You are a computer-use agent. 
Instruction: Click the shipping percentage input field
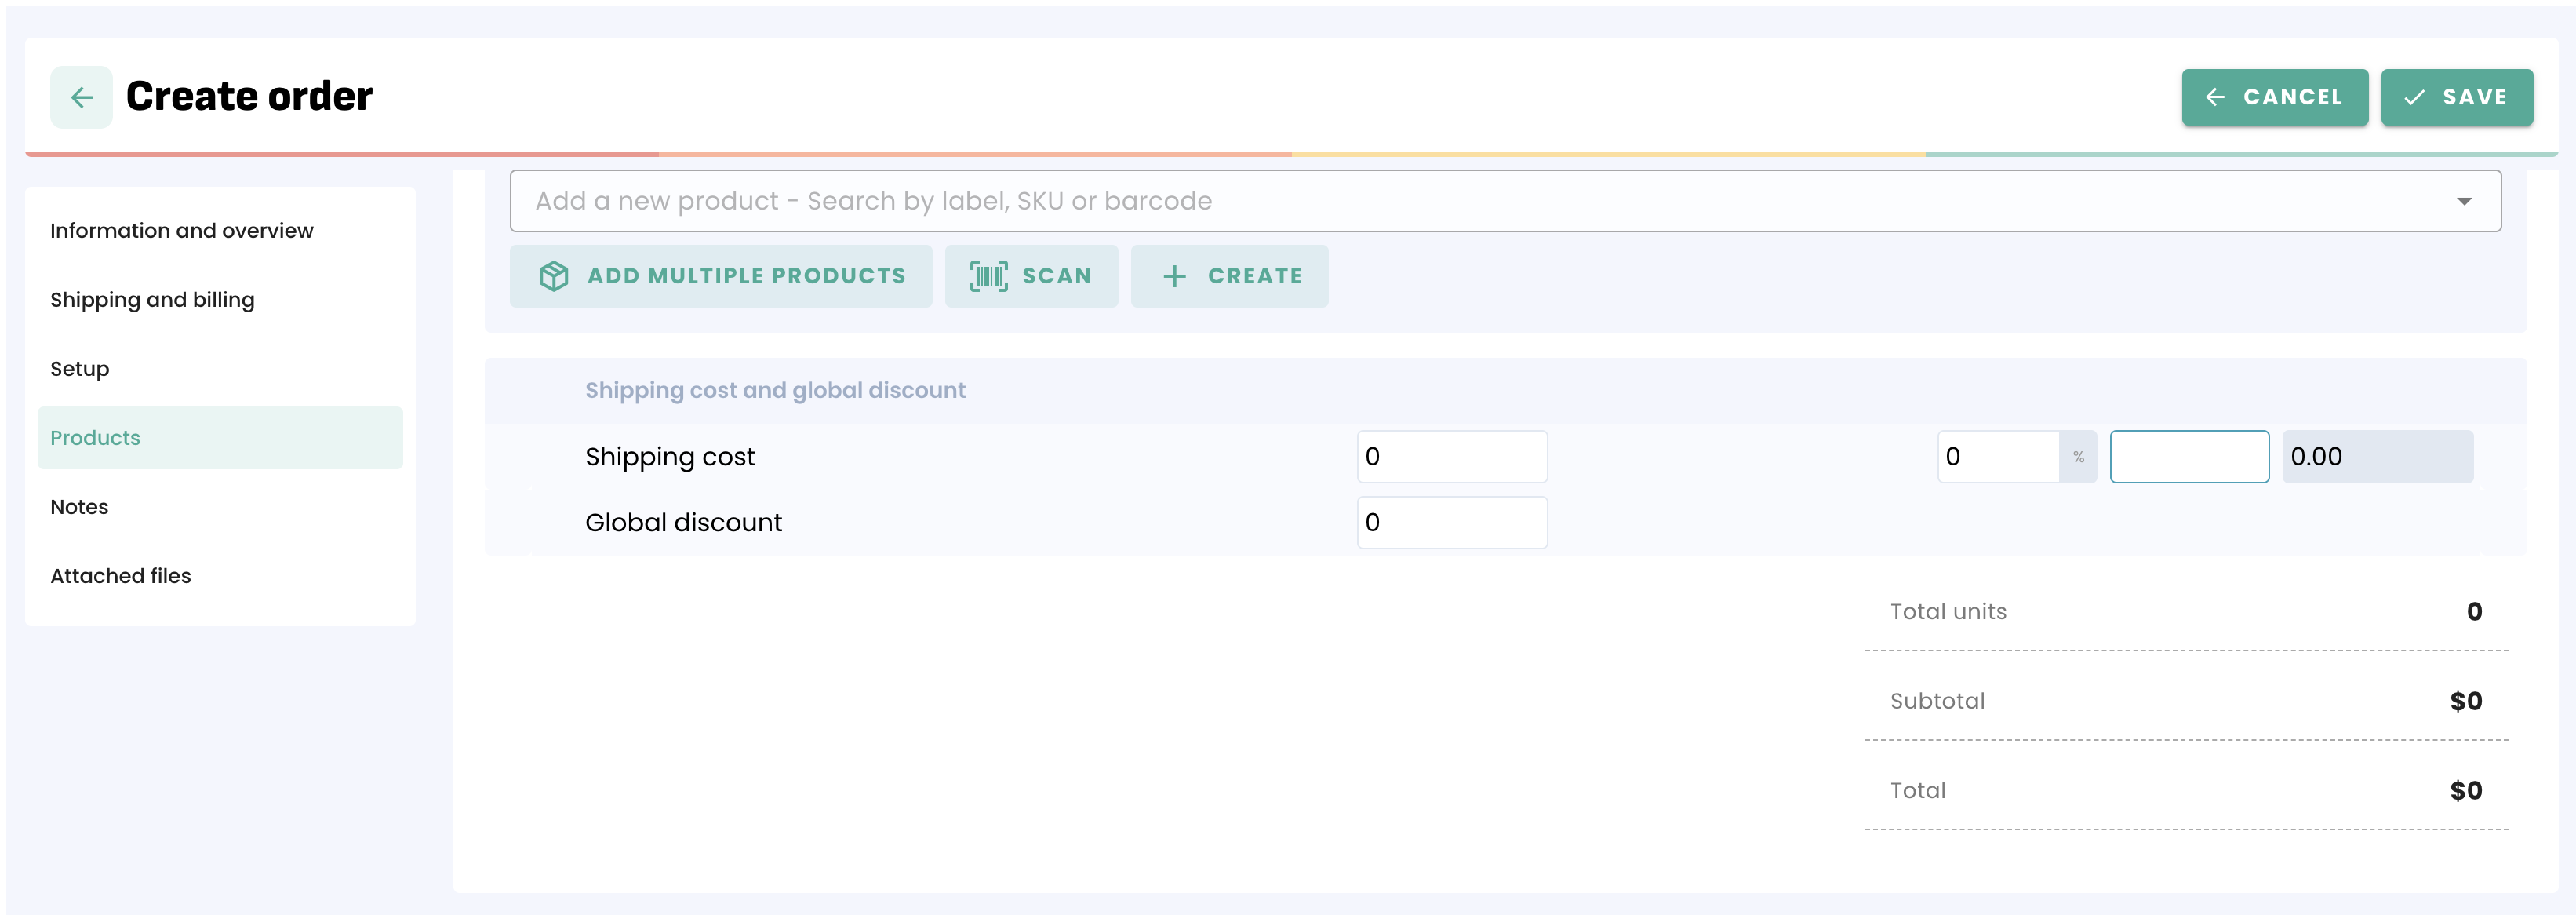[1997, 457]
